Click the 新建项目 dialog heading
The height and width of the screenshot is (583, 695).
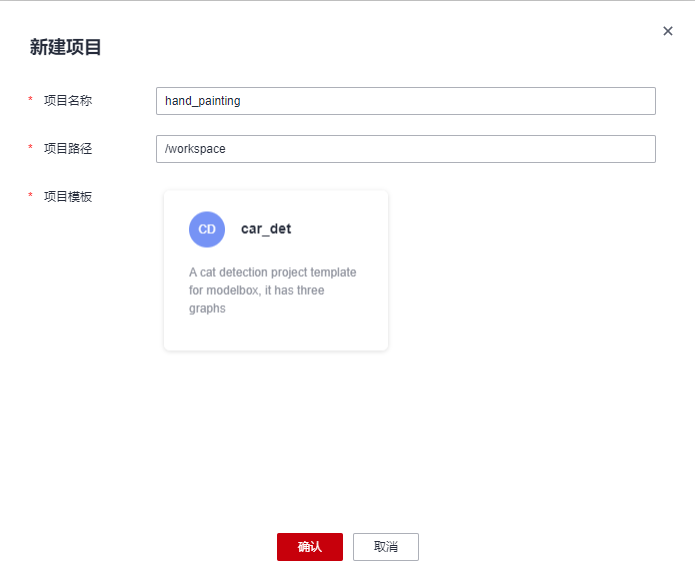tap(66, 47)
